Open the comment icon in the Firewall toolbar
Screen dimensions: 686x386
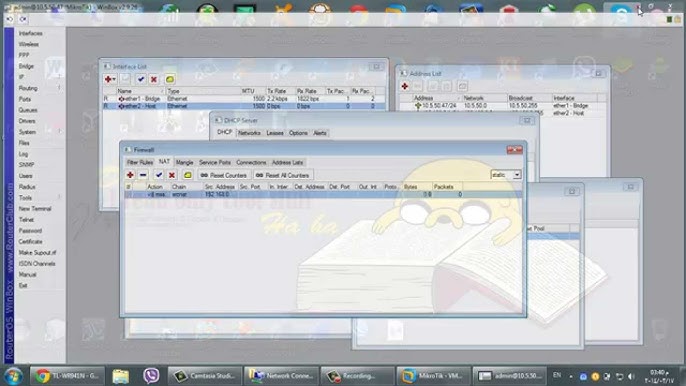188,175
